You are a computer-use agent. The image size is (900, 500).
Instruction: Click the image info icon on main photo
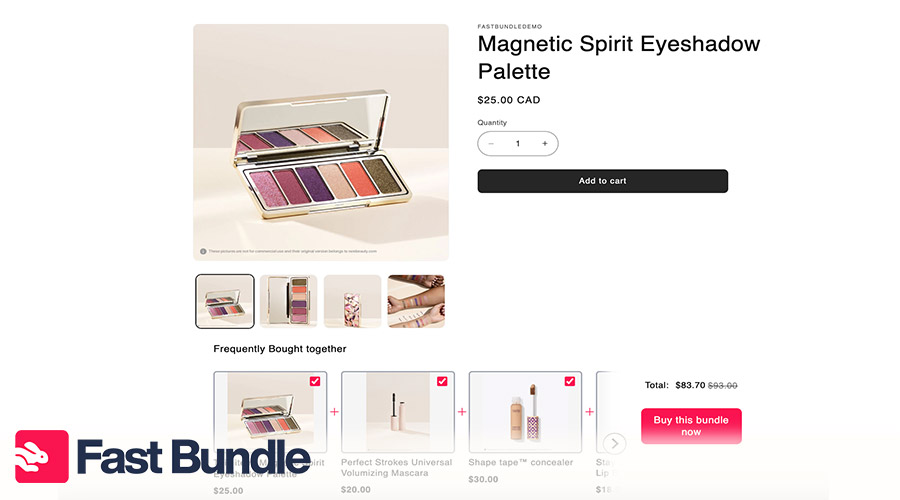coord(203,251)
